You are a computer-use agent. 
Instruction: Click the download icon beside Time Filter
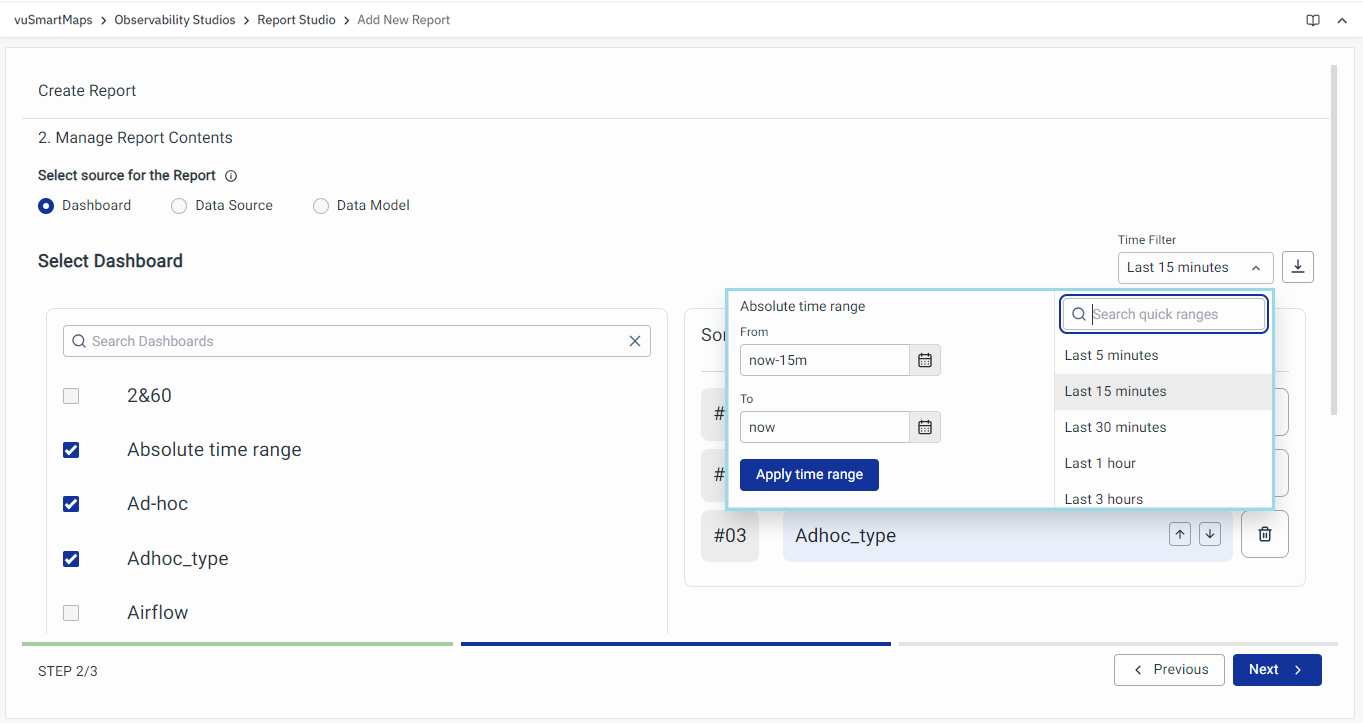click(x=1298, y=267)
